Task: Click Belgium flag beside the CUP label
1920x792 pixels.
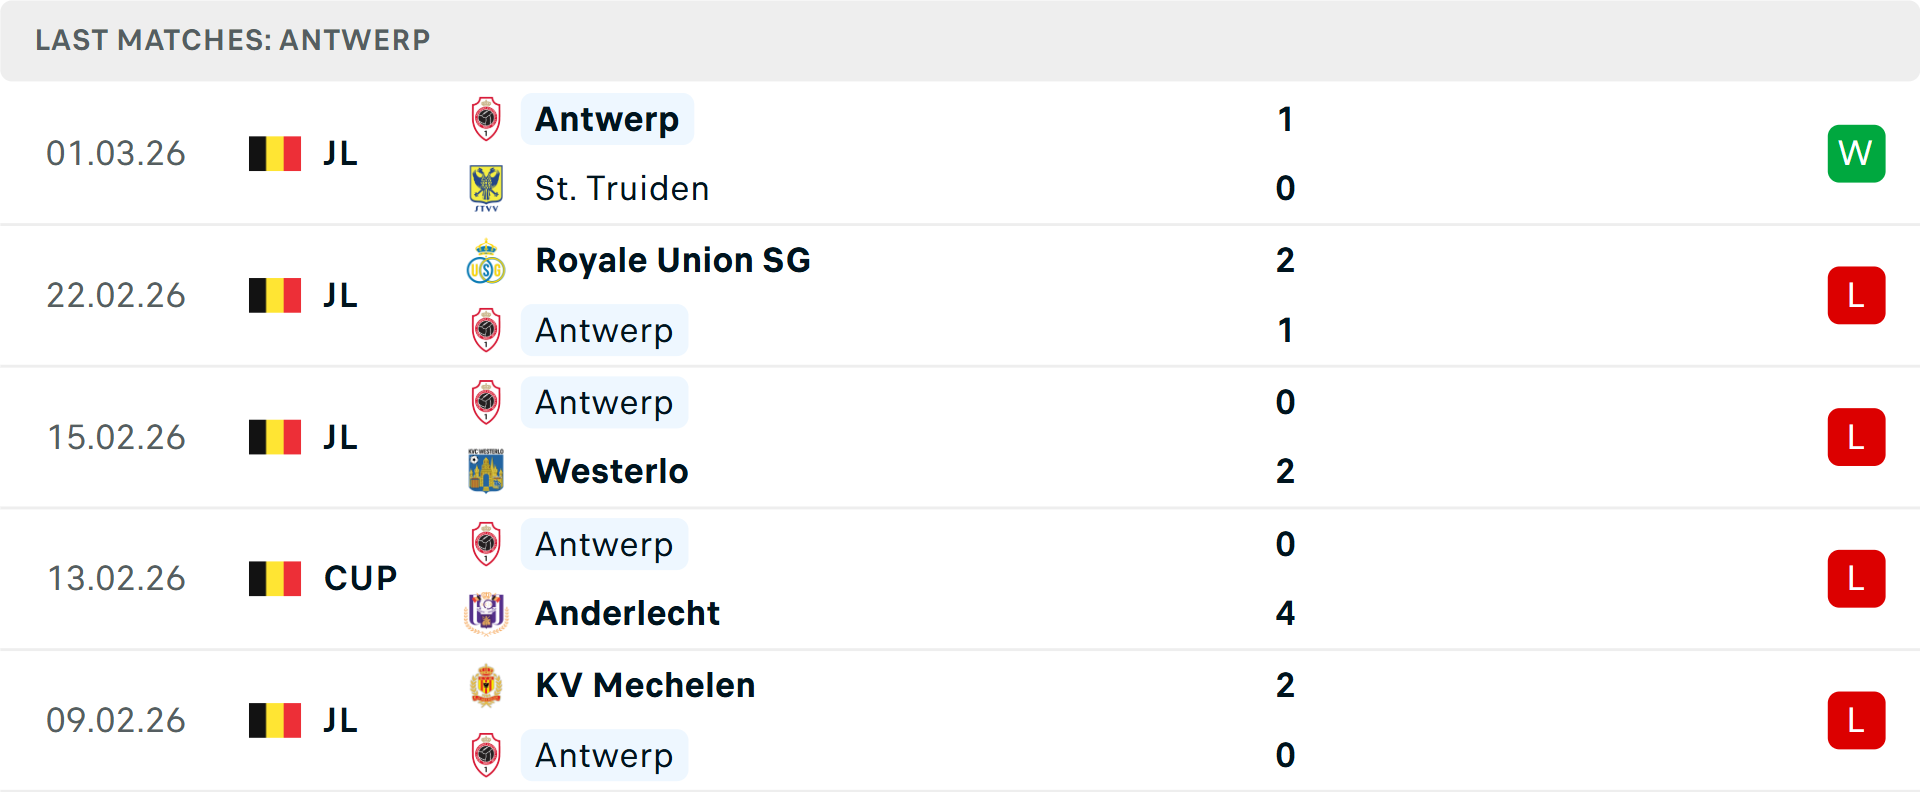Action: 275,578
